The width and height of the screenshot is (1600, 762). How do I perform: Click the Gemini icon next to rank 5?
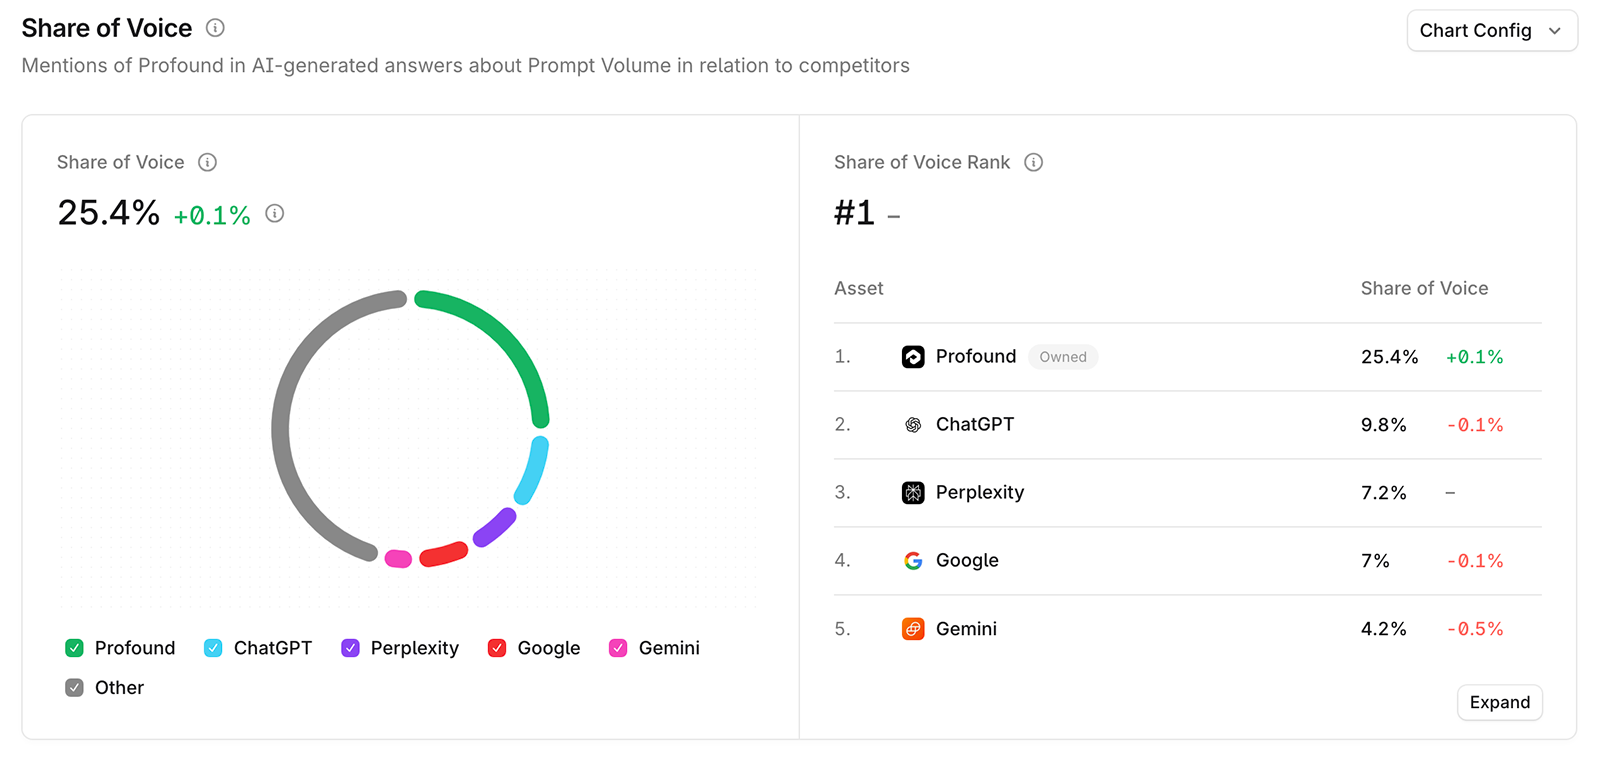pos(913,628)
